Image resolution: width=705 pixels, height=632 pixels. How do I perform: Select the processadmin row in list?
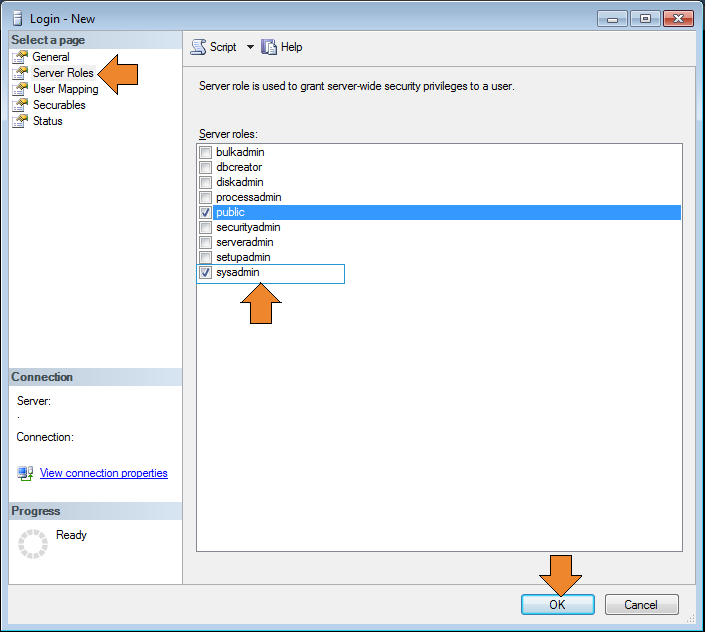[246, 198]
